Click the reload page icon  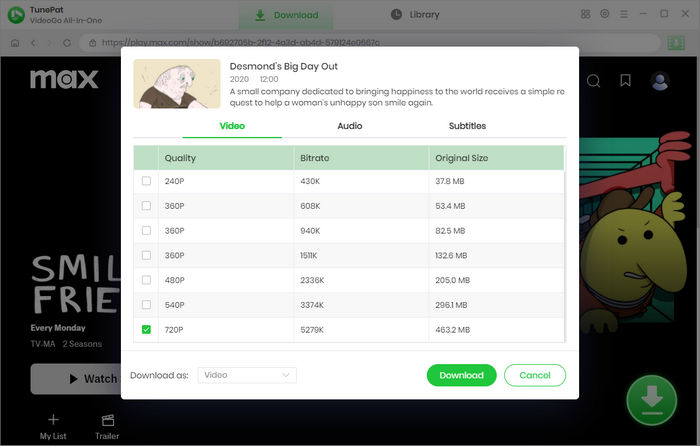coord(70,44)
